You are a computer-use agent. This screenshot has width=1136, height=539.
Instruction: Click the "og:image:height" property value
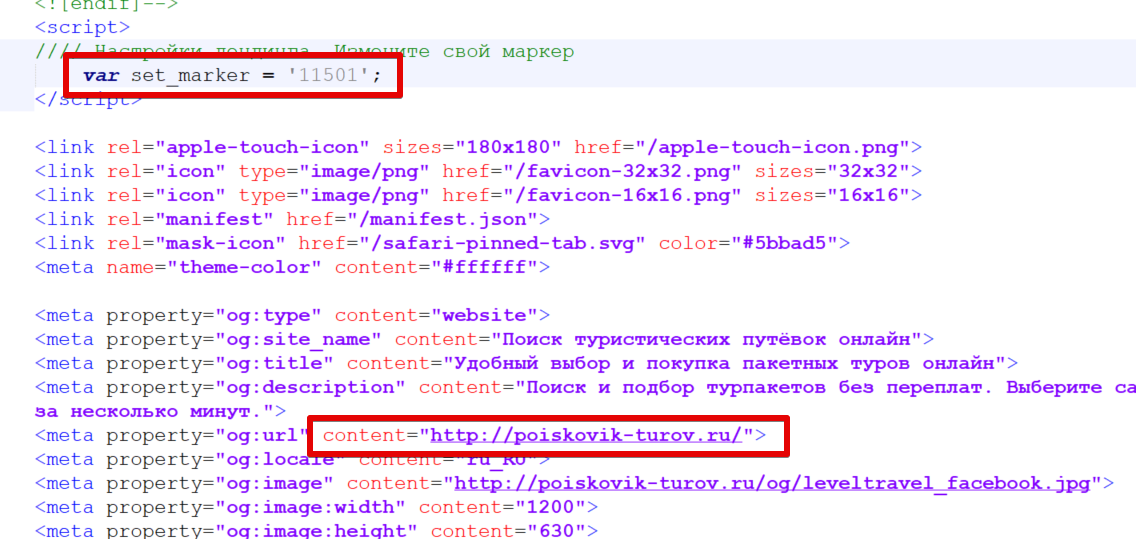pyautogui.click(x=317, y=531)
